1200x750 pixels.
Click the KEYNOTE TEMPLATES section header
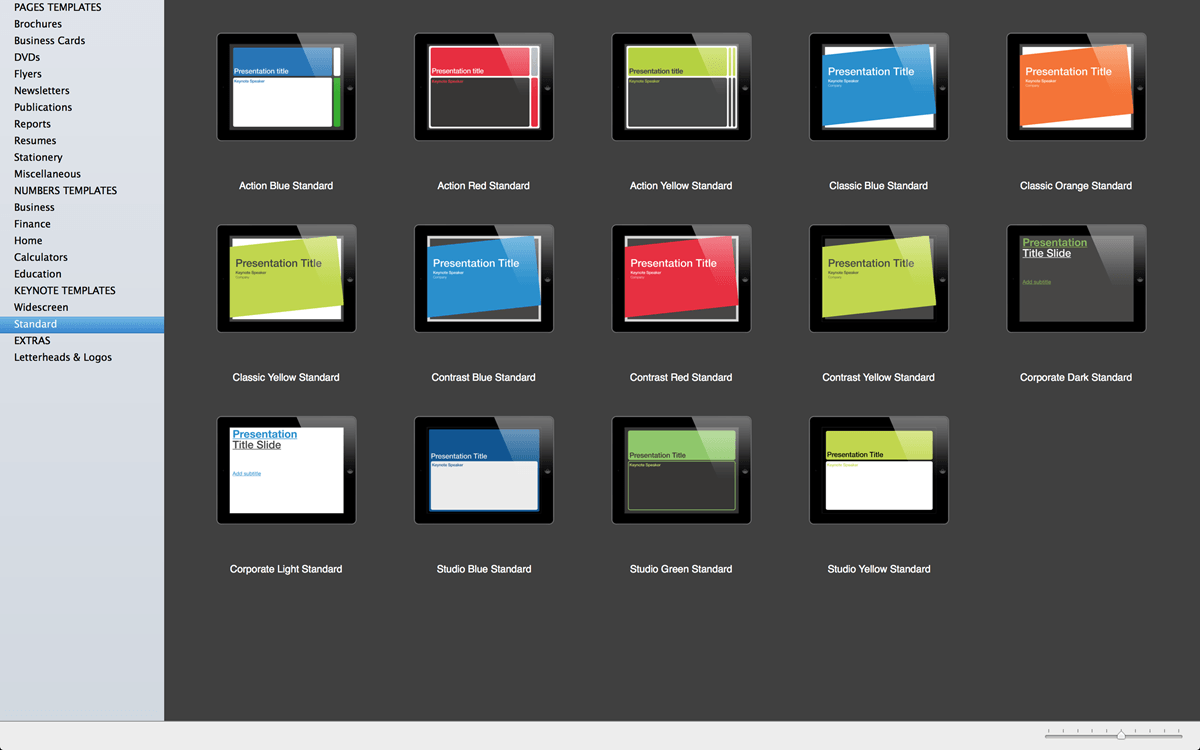tap(65, 290)
